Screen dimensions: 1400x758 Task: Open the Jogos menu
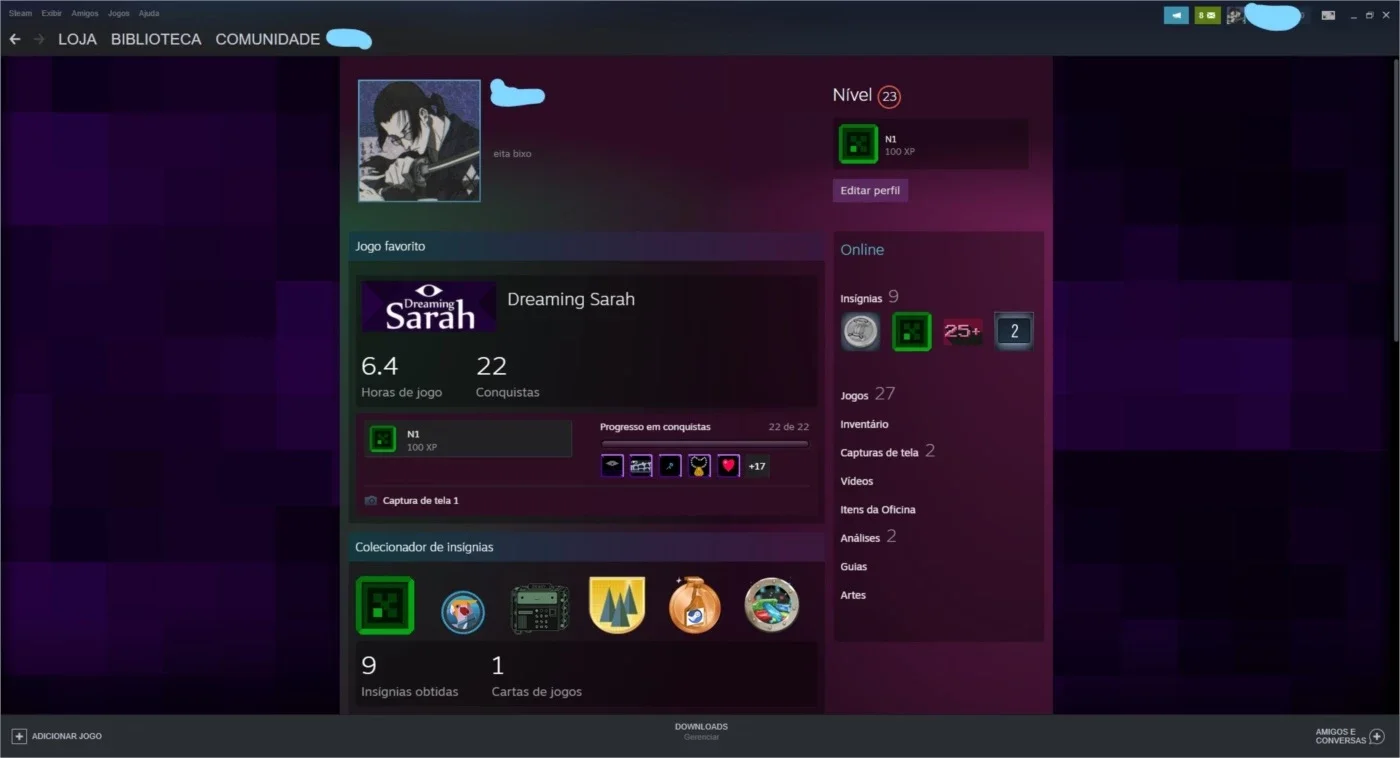119,13
